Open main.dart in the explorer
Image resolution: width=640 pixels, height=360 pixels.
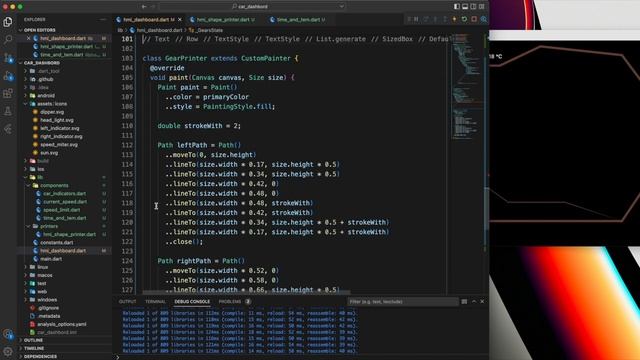[51, 259]
